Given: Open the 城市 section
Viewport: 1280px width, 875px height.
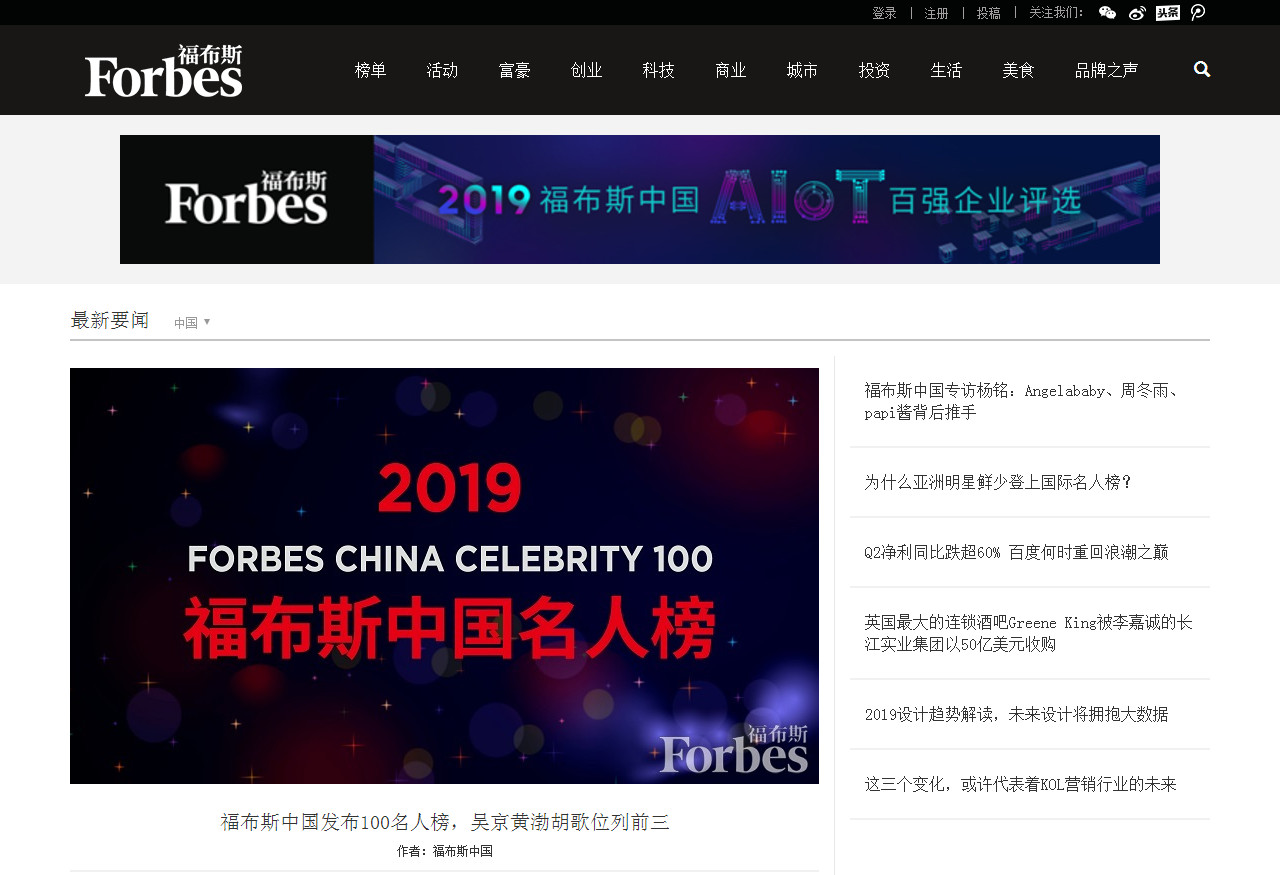Looking at the screenshot, I should click(x=802, y=70).
